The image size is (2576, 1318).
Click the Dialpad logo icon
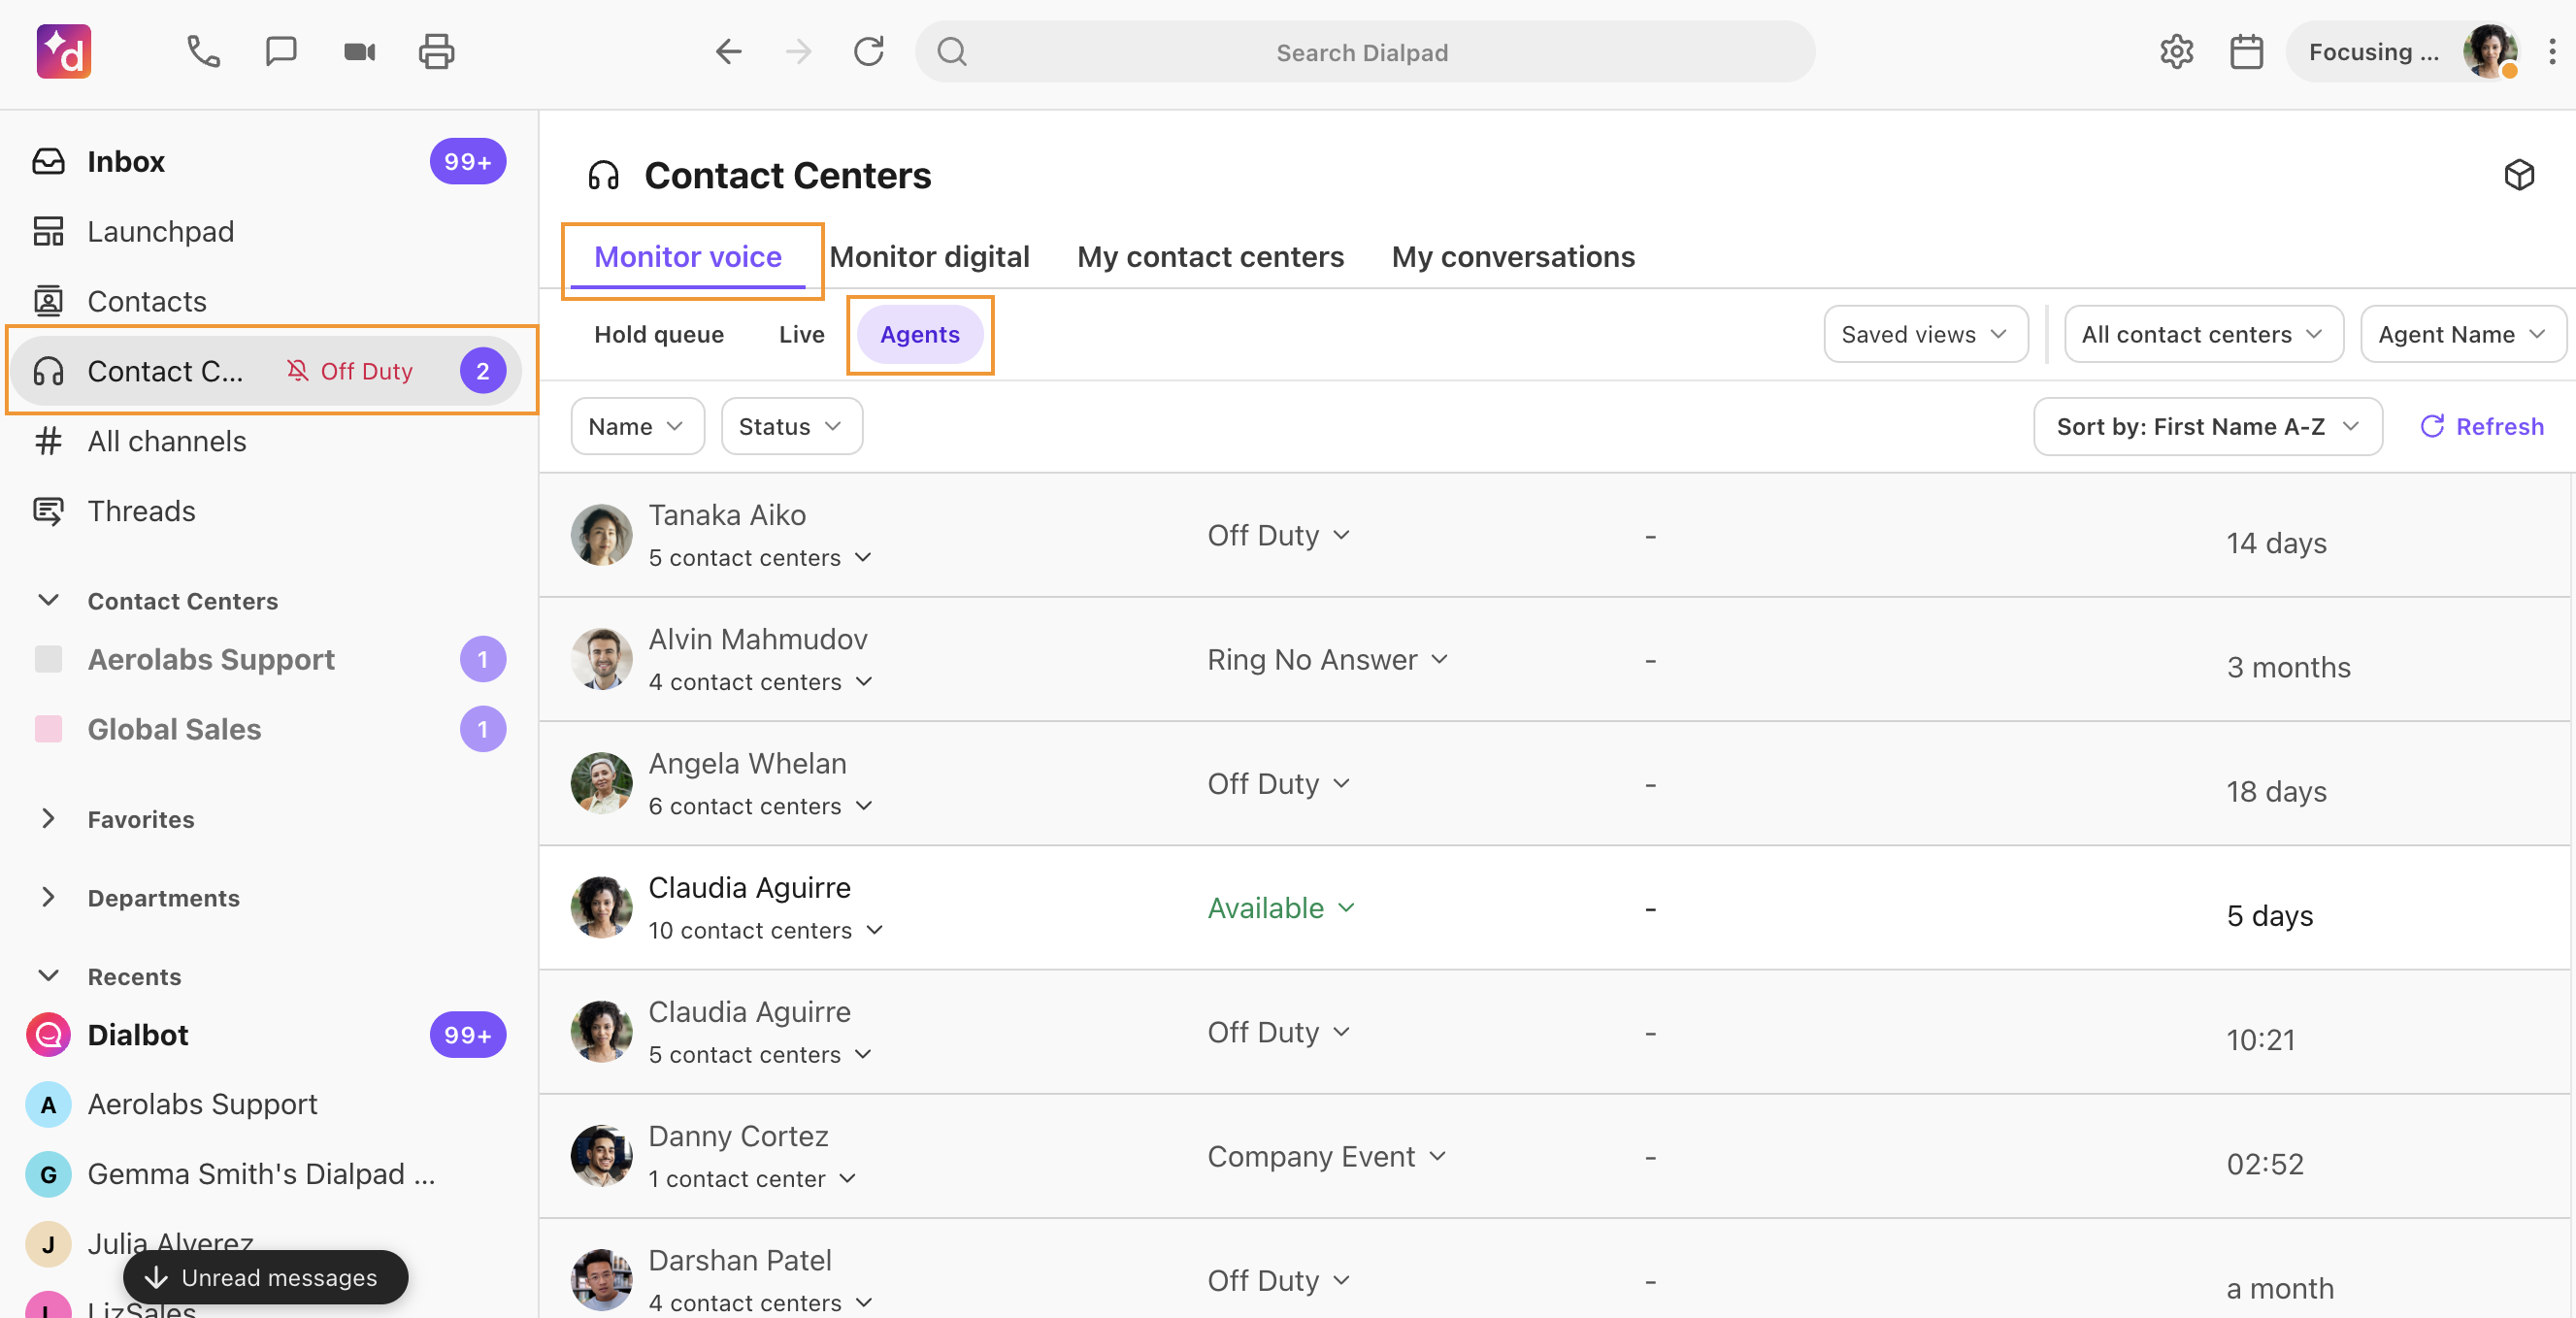click(x=64, y=52)
